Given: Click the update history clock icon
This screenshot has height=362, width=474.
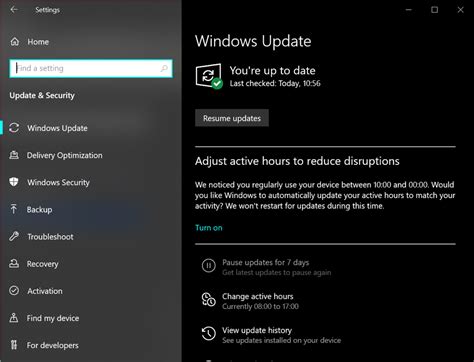Looking at the screenshot, I should click(209, 333).
